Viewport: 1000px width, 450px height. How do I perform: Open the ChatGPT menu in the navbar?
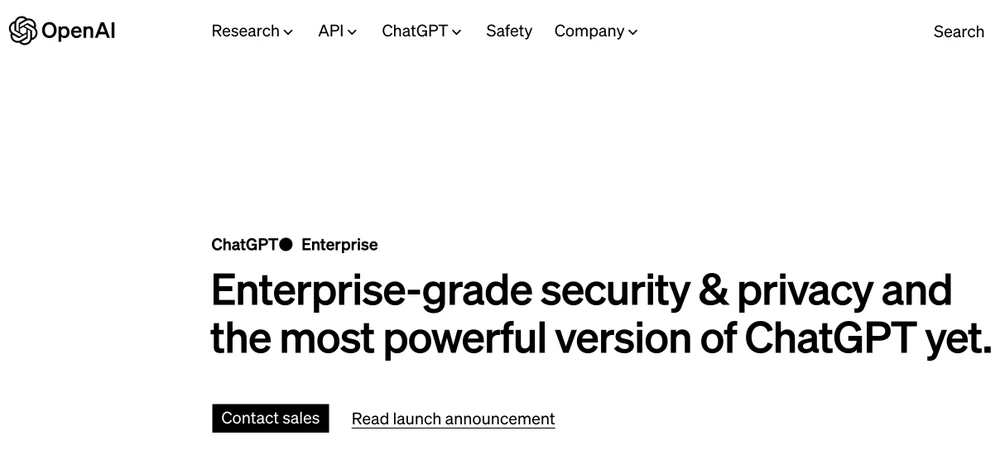pyautogui.click(x=414, y=31)
